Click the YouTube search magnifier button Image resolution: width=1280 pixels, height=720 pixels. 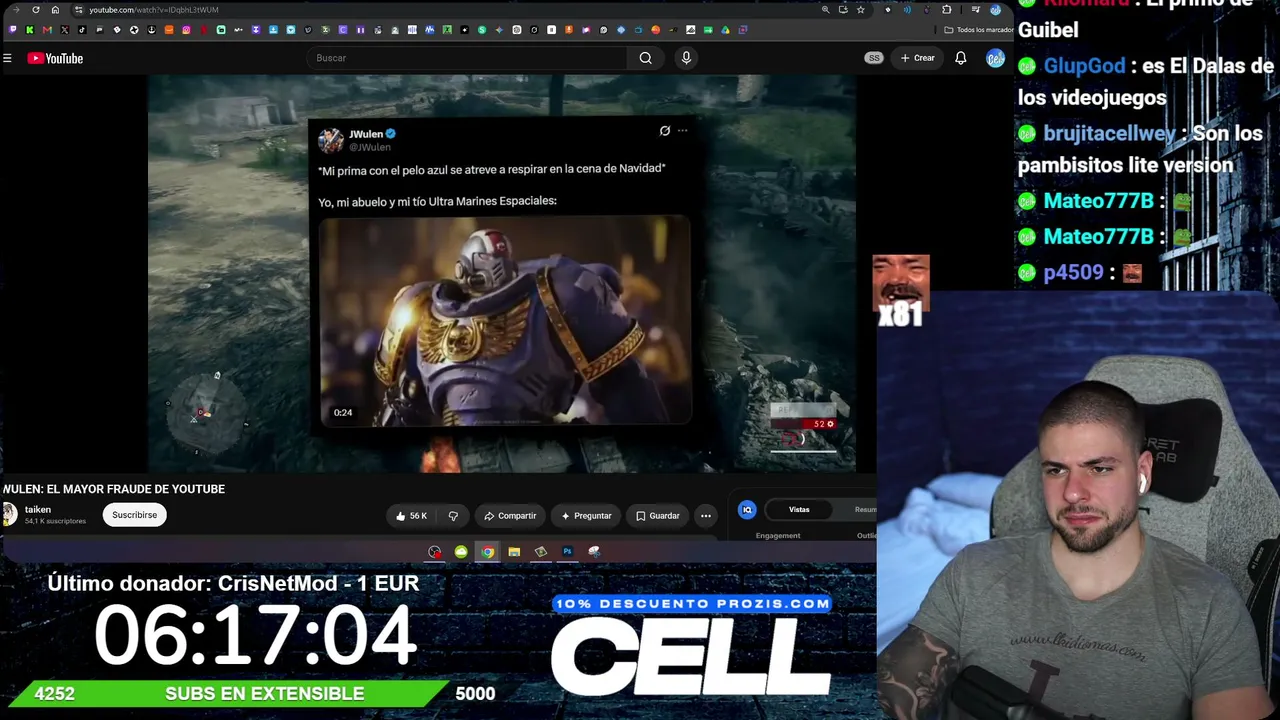646,58
